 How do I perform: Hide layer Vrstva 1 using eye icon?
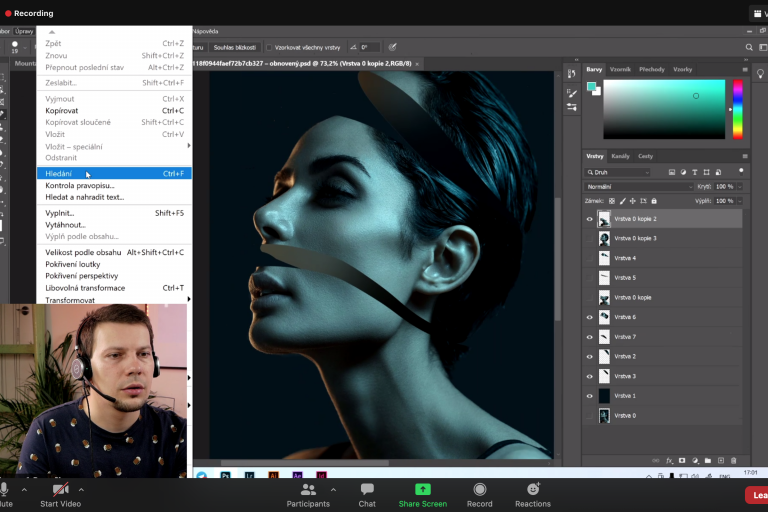click(x=590, y=396)
